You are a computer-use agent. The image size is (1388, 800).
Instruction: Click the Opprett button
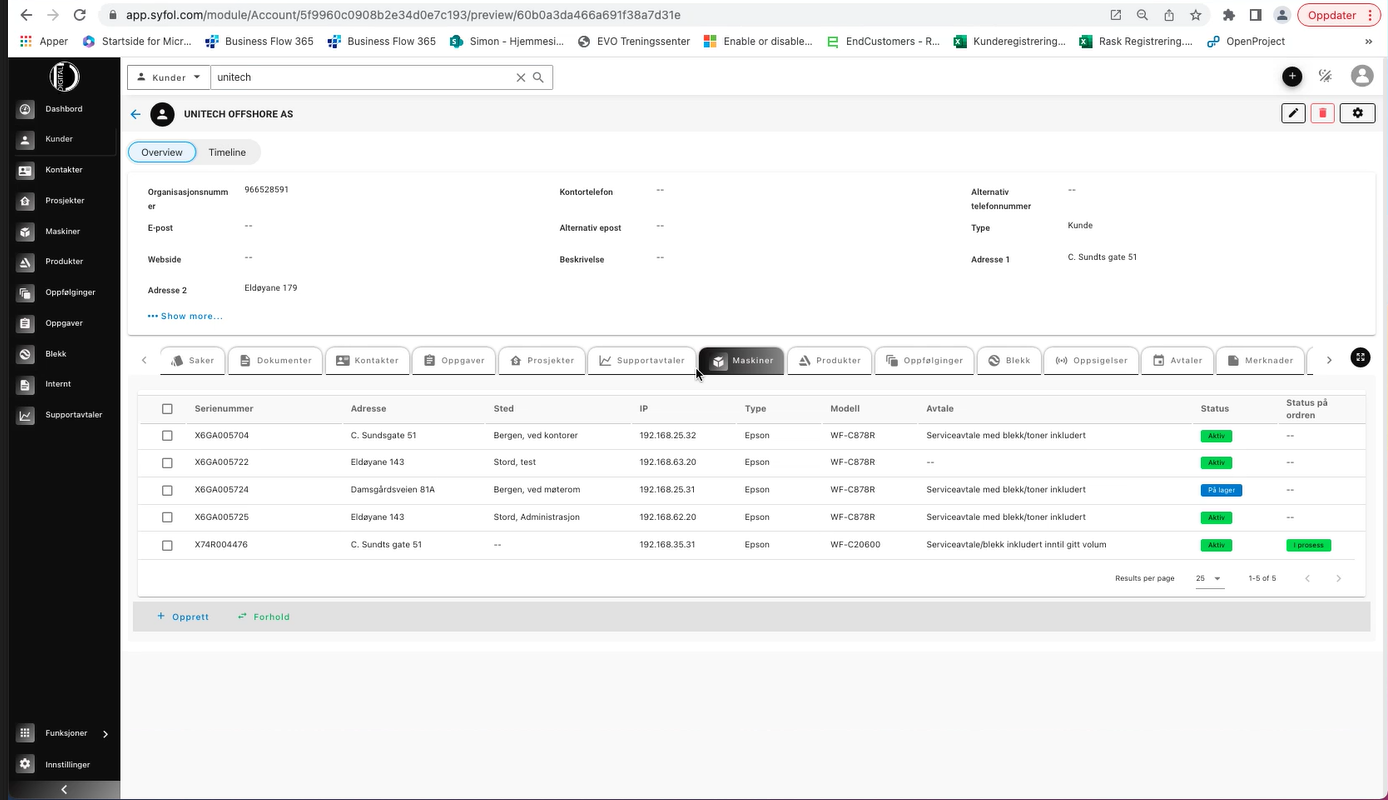click(183, 617)
